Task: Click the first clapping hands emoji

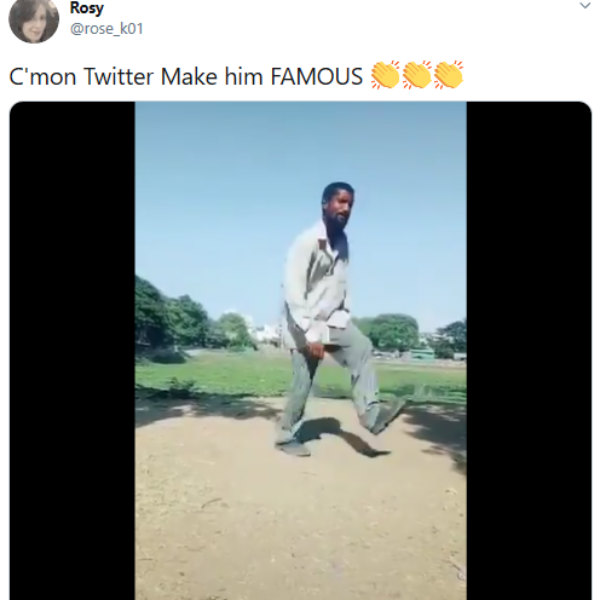Action: [385, 76]
